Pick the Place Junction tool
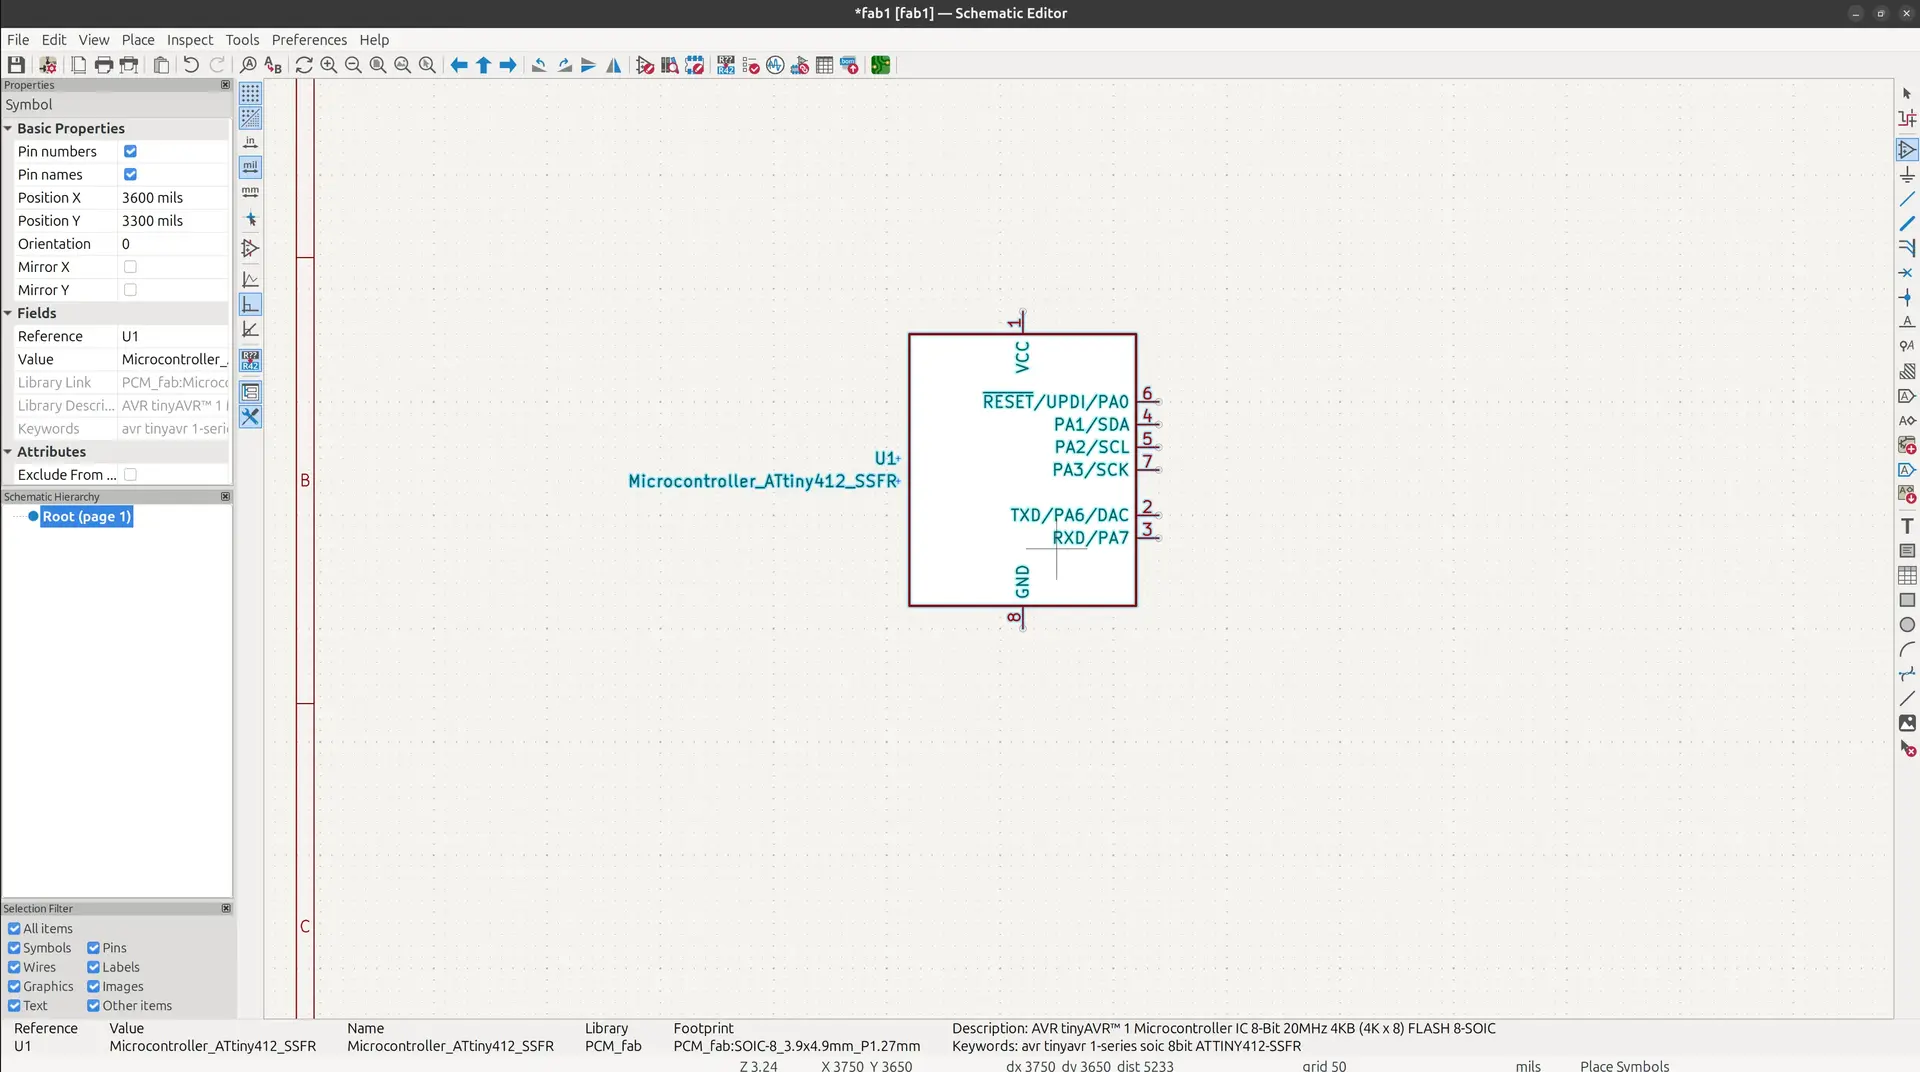The image size is (1920, 1072). pyautogui.click(x=1907, y=297)
